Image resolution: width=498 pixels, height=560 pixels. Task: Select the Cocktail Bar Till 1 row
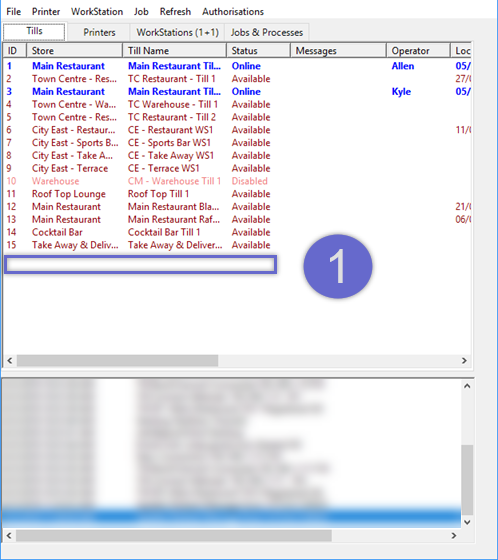click(237, 232)
